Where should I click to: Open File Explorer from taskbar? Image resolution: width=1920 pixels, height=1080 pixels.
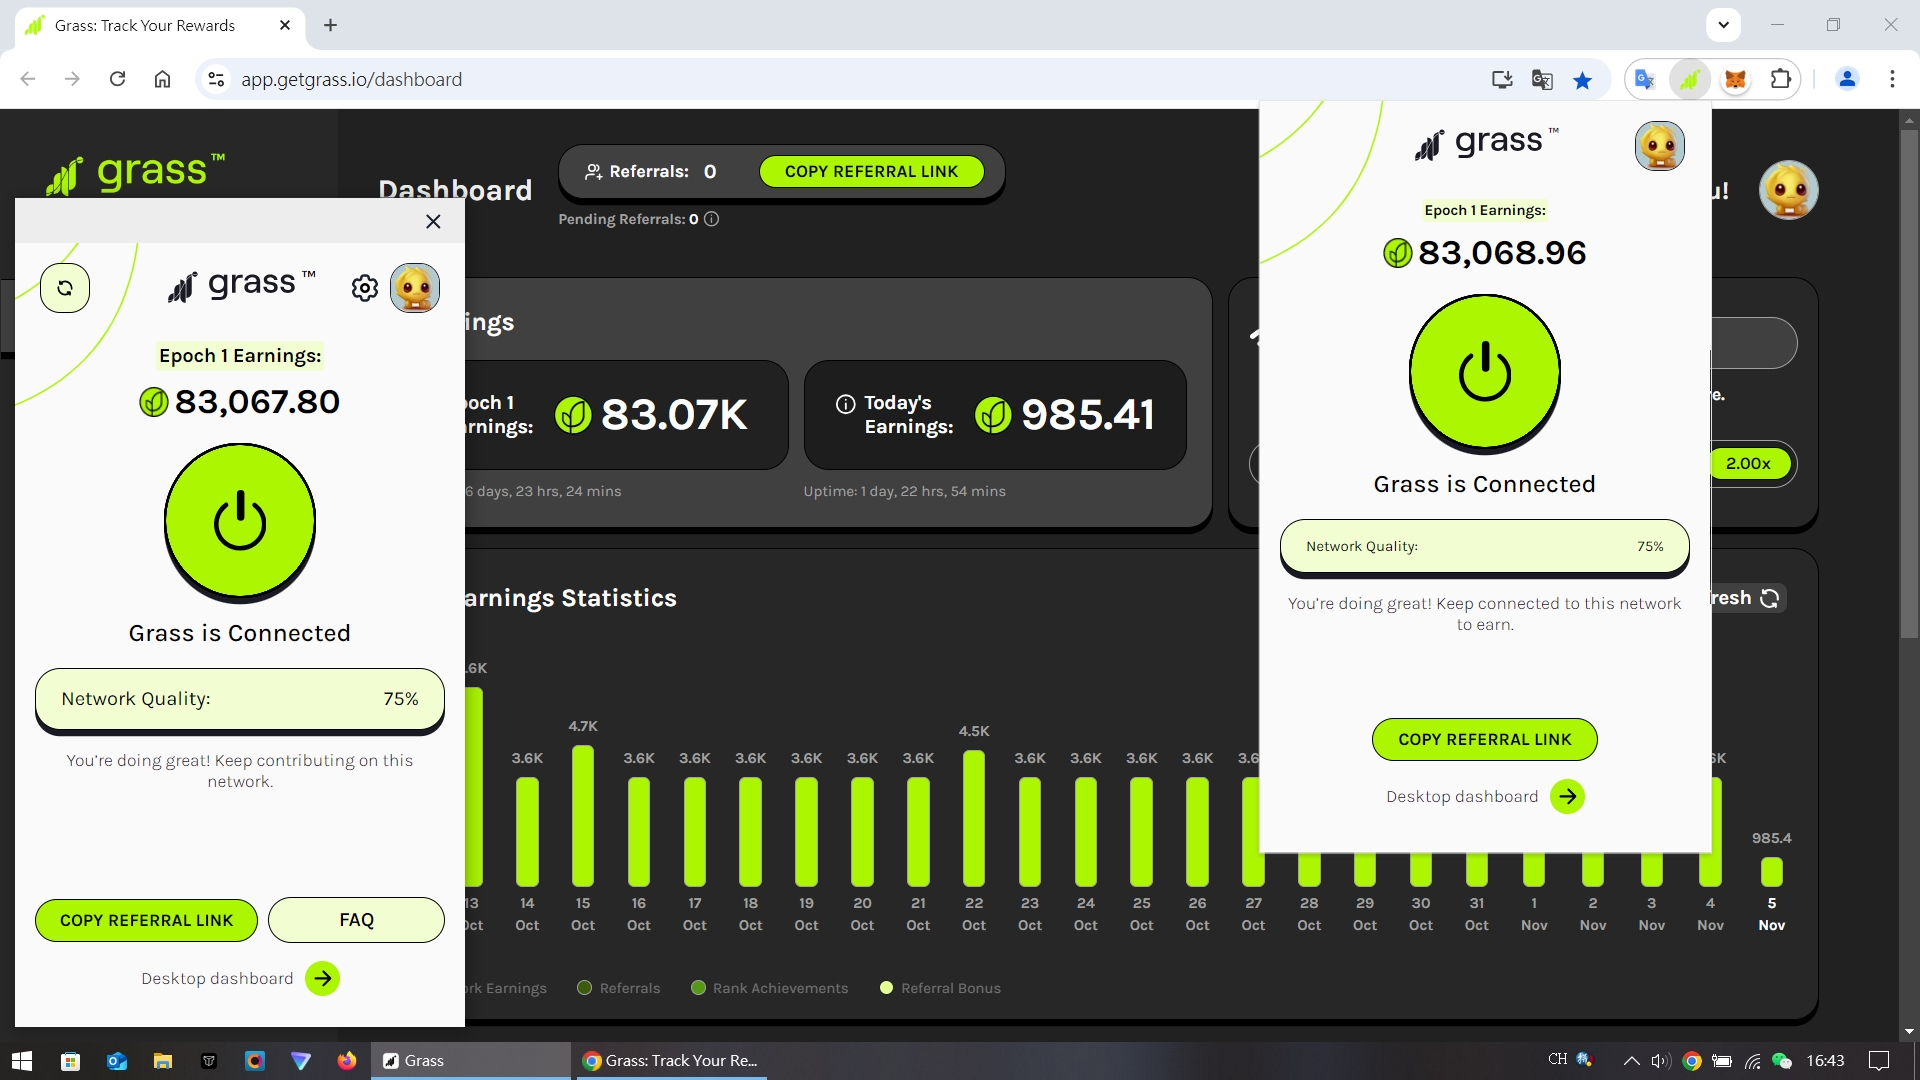pos(162,1061)
